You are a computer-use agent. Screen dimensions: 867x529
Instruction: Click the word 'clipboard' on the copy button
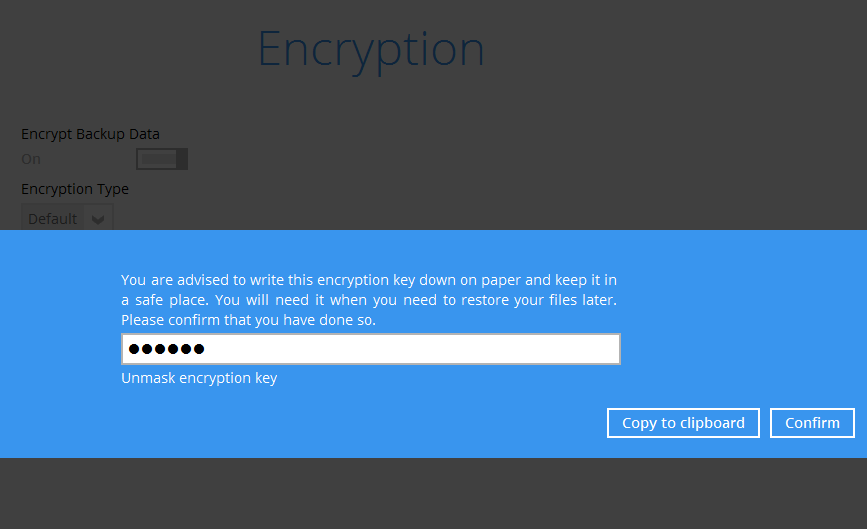712,423
